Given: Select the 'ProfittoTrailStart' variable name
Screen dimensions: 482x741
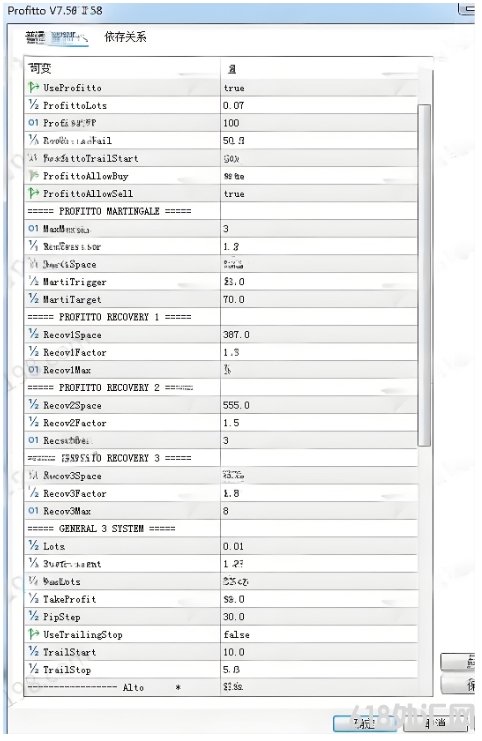Looking at the screenshot, I should (x=90, y=158).
